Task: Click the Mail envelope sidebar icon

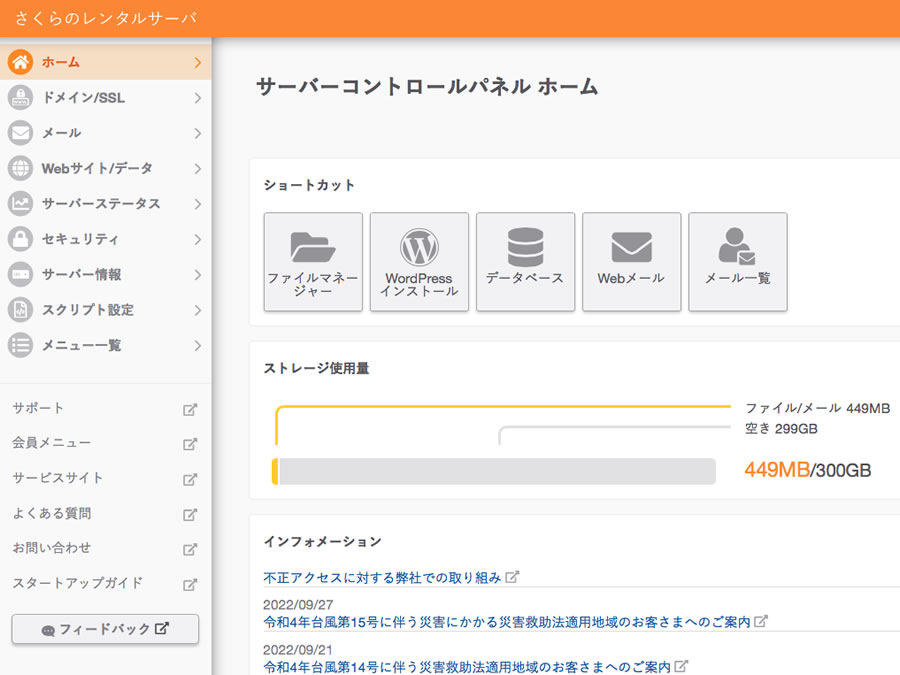Action: 21,133
